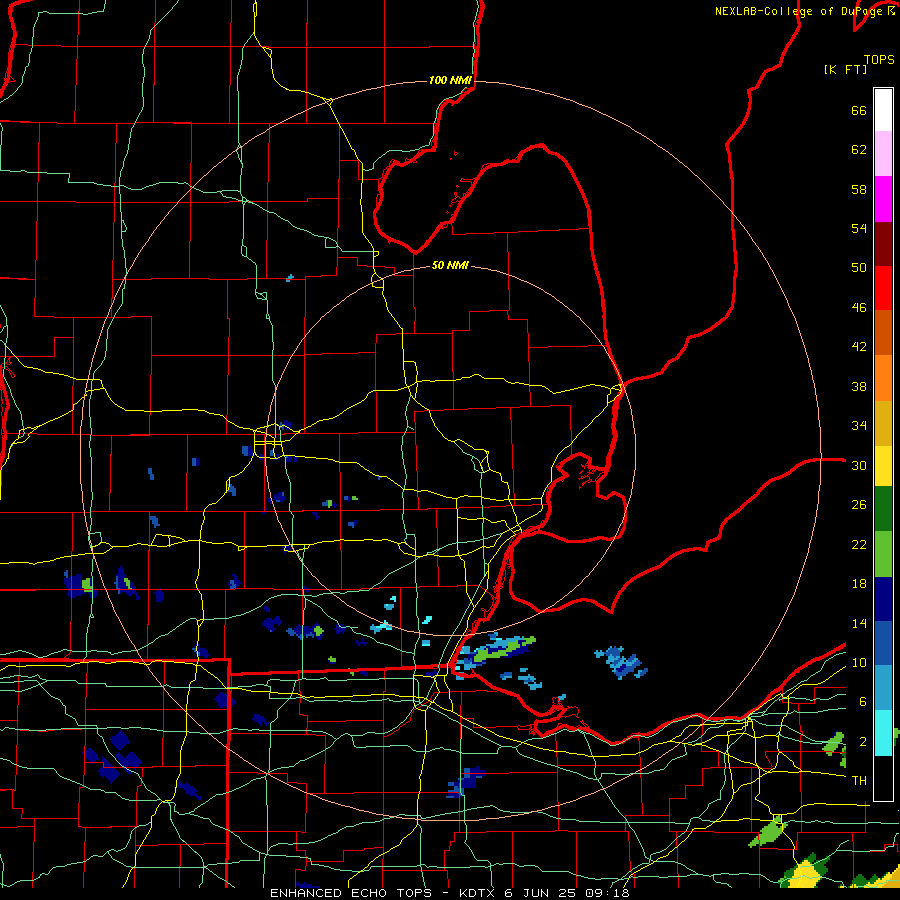
Task: Click the 30 legend value
Action: click(x=859, y=465)
